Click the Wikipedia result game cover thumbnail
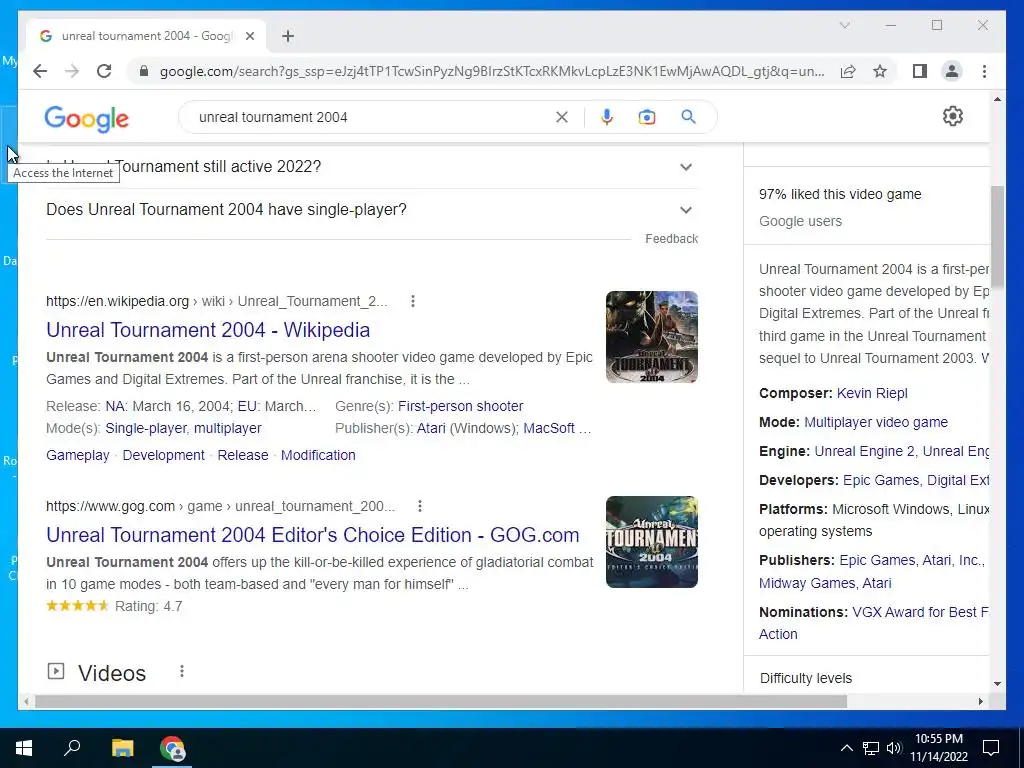Screen dimensions: 1024x768 [652, 337]
